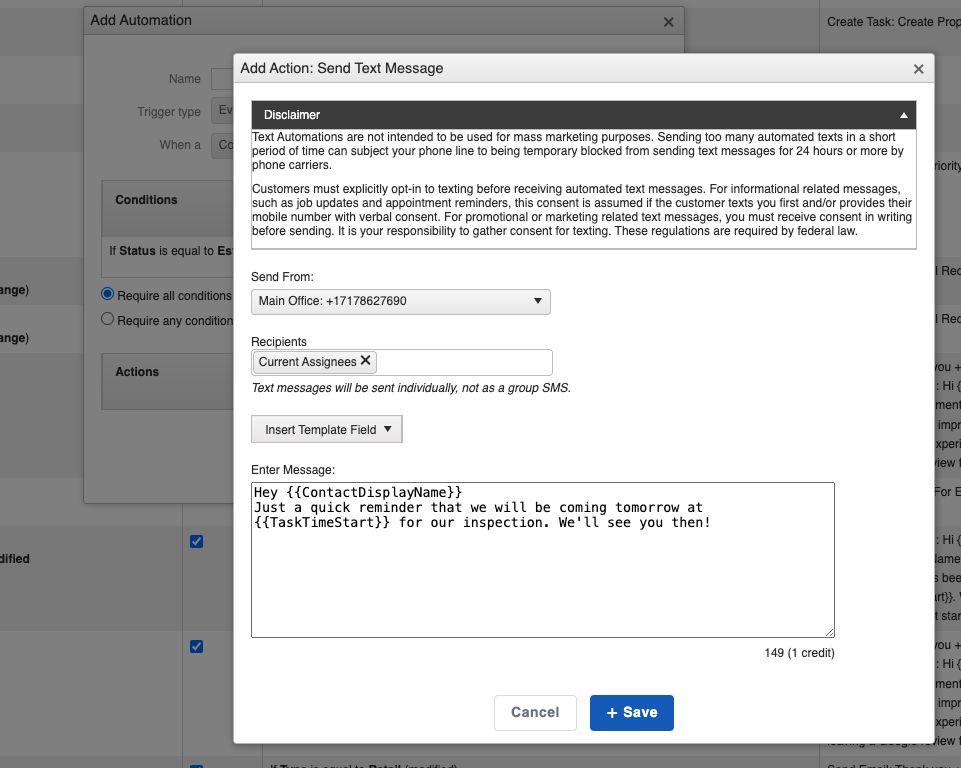Click the 149 (1 credit) counter text
961x768 pixels.
(x=799, y=653)
